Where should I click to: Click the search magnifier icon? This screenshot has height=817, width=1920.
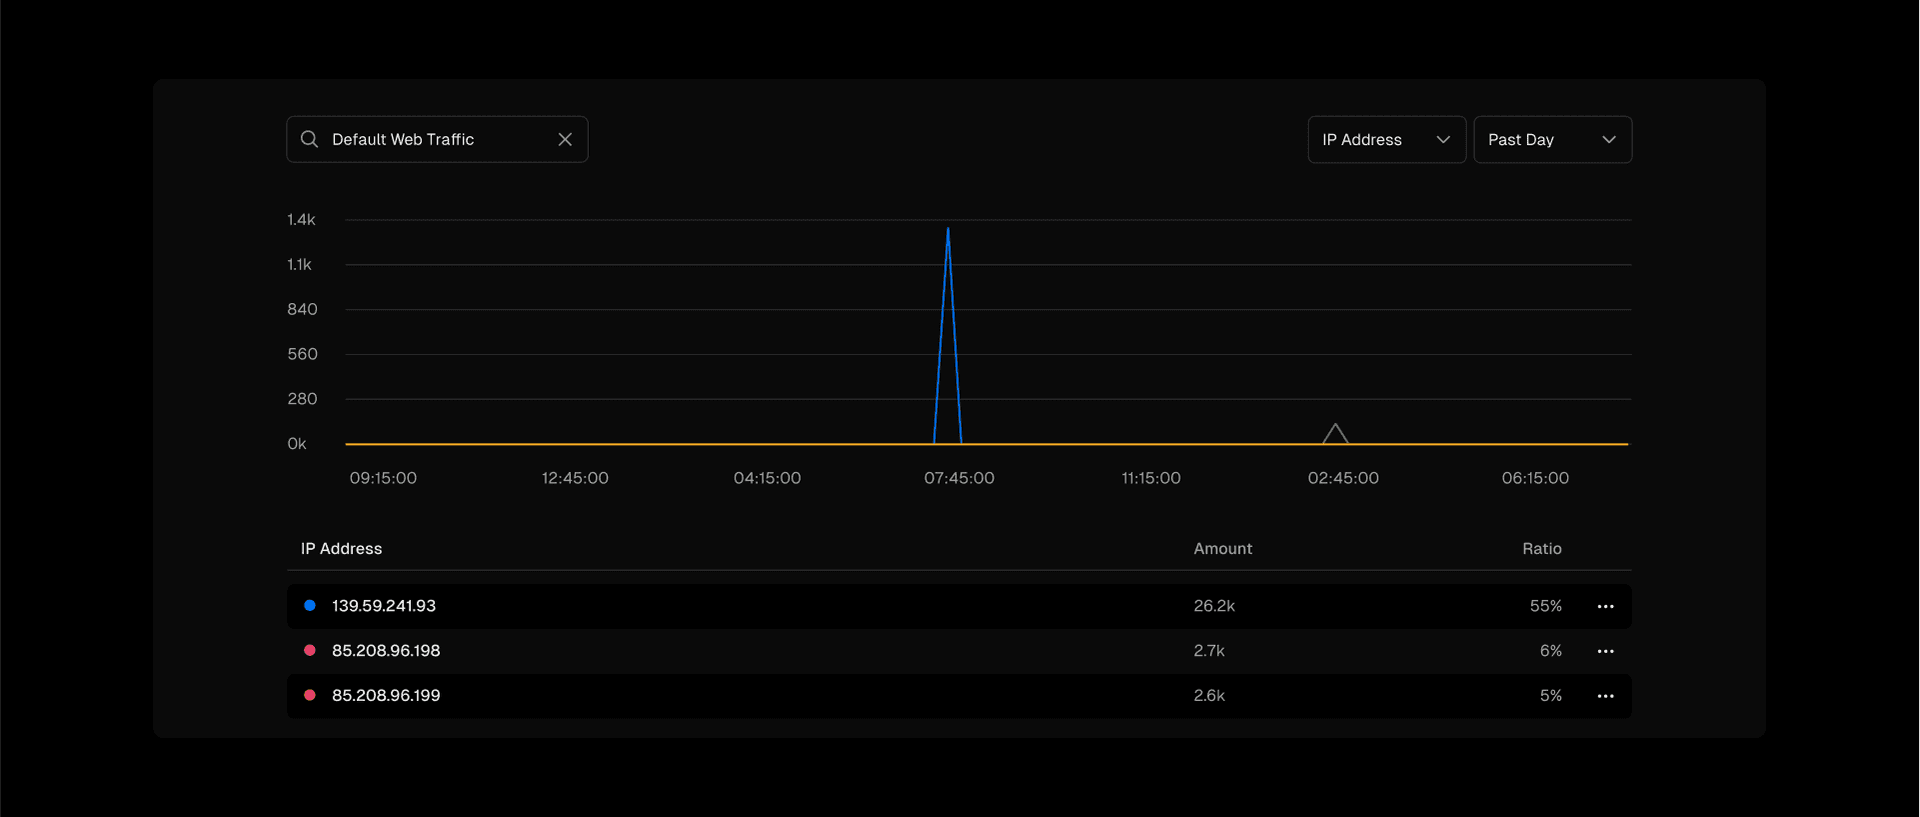[309, 139]
